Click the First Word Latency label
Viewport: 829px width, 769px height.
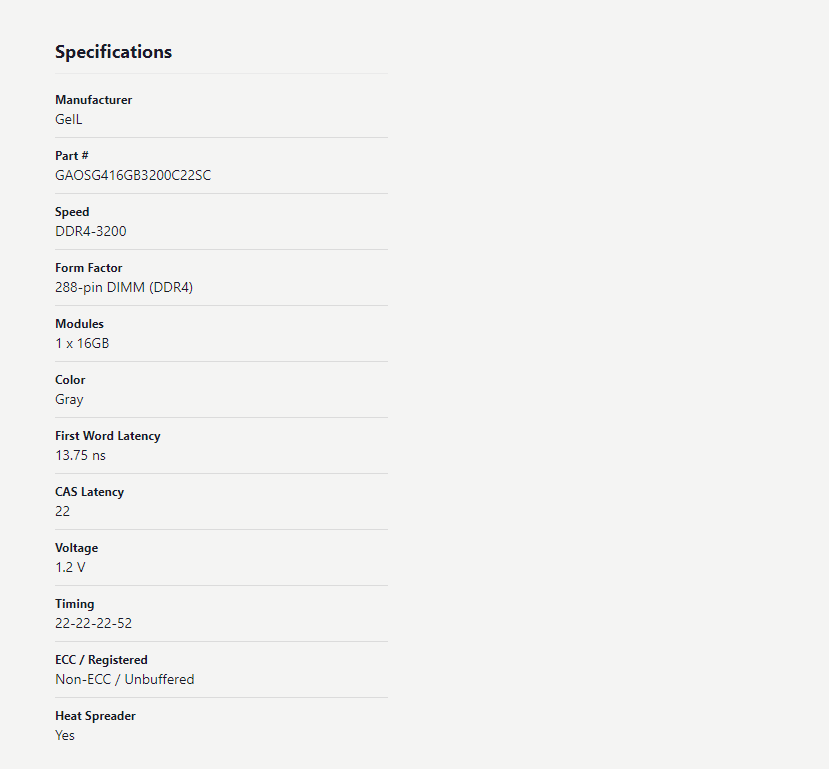click(107, 436)
